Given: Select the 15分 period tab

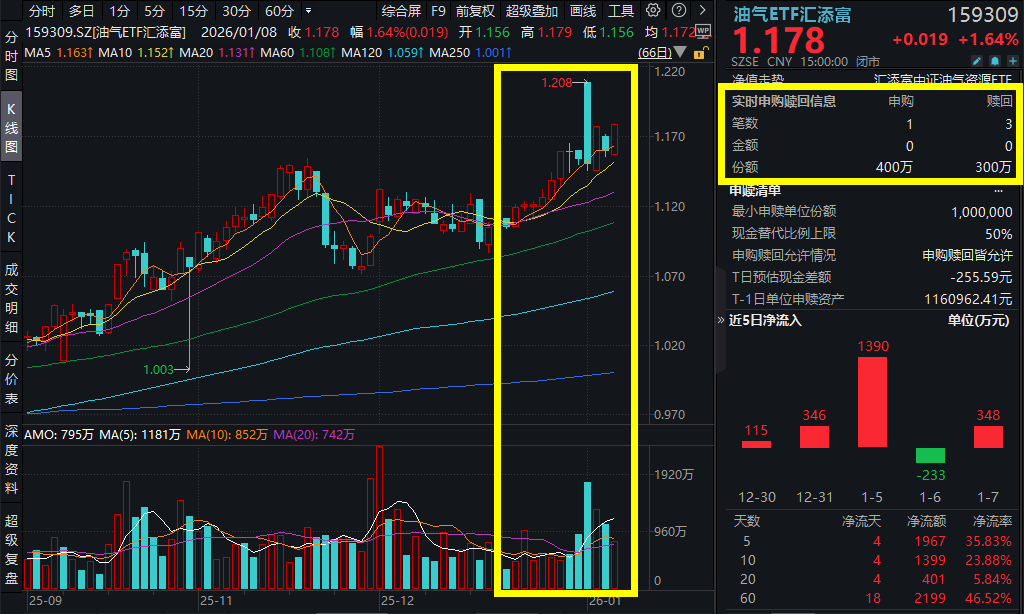Looking at the screenshot, I should coord(193,11).
